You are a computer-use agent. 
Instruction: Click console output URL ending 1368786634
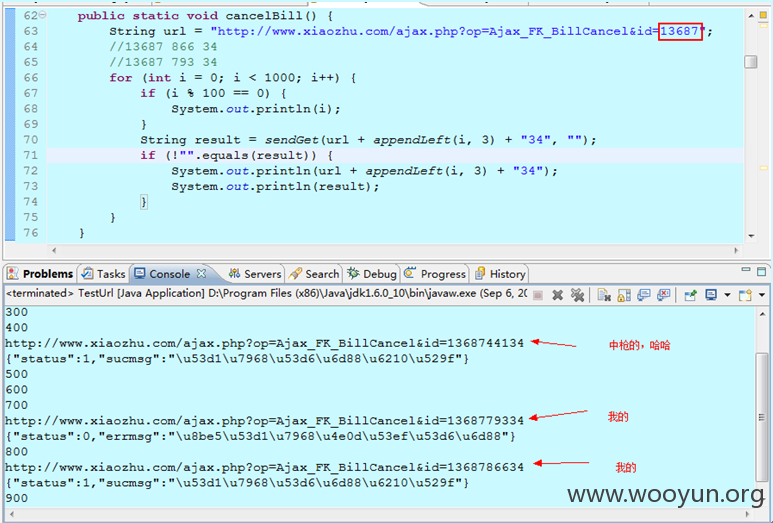pyautogui.click(x=264, y=467)
